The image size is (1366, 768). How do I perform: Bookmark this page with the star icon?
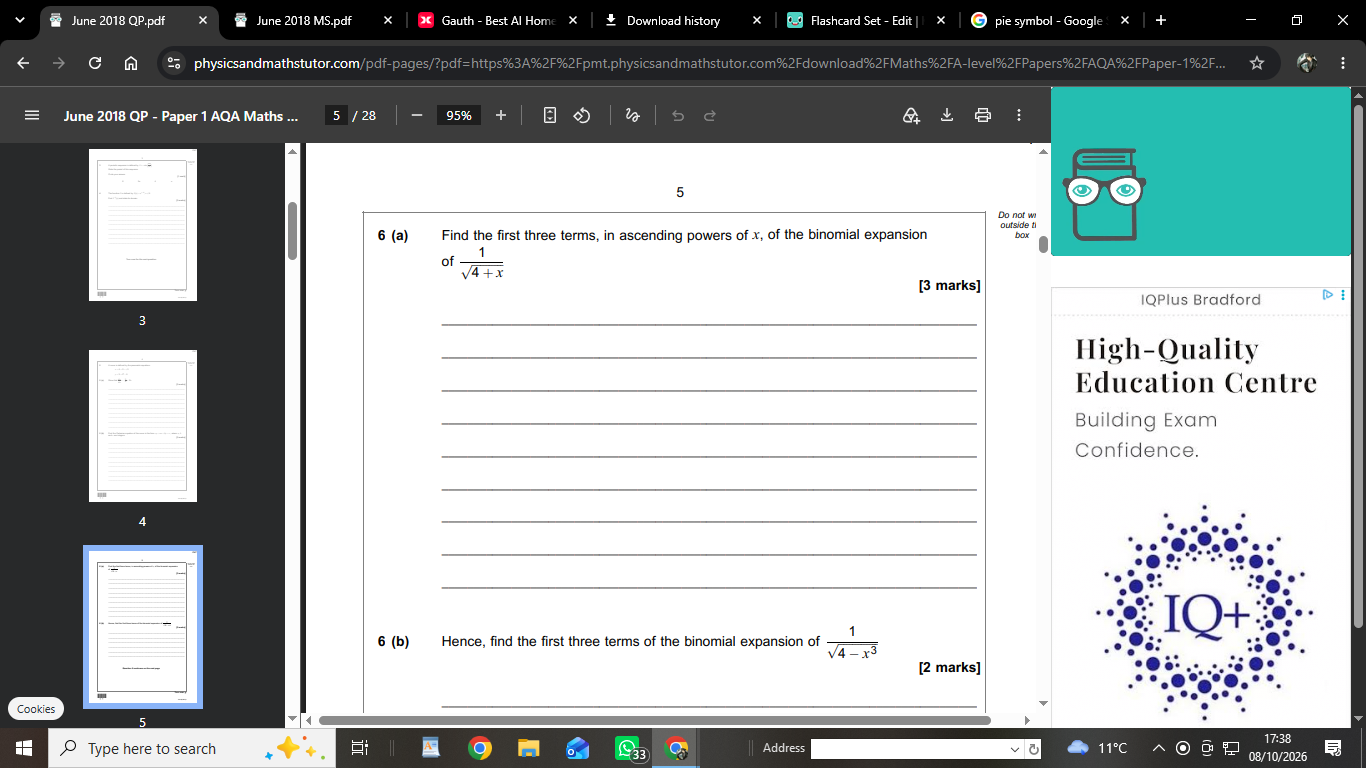coord(1257,63)
